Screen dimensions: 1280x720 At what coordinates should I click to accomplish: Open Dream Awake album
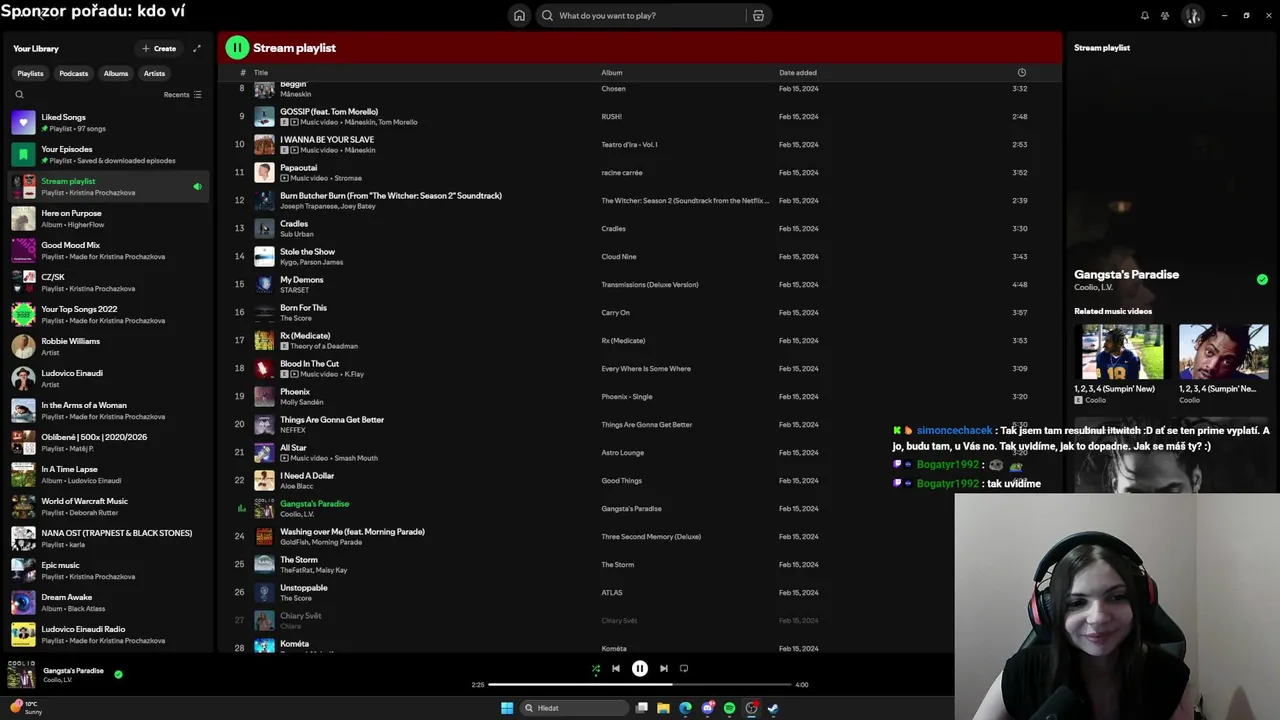[108, 602]
